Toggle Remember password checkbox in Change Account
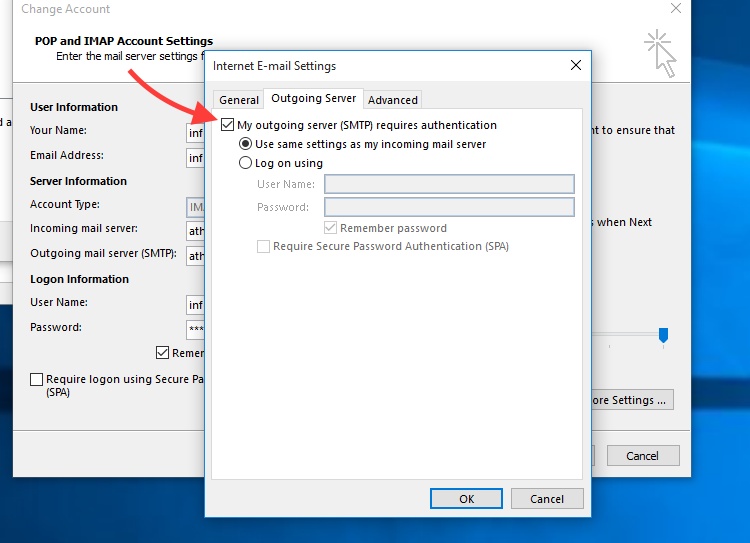 pyautogui.click(x=163, y=353)
